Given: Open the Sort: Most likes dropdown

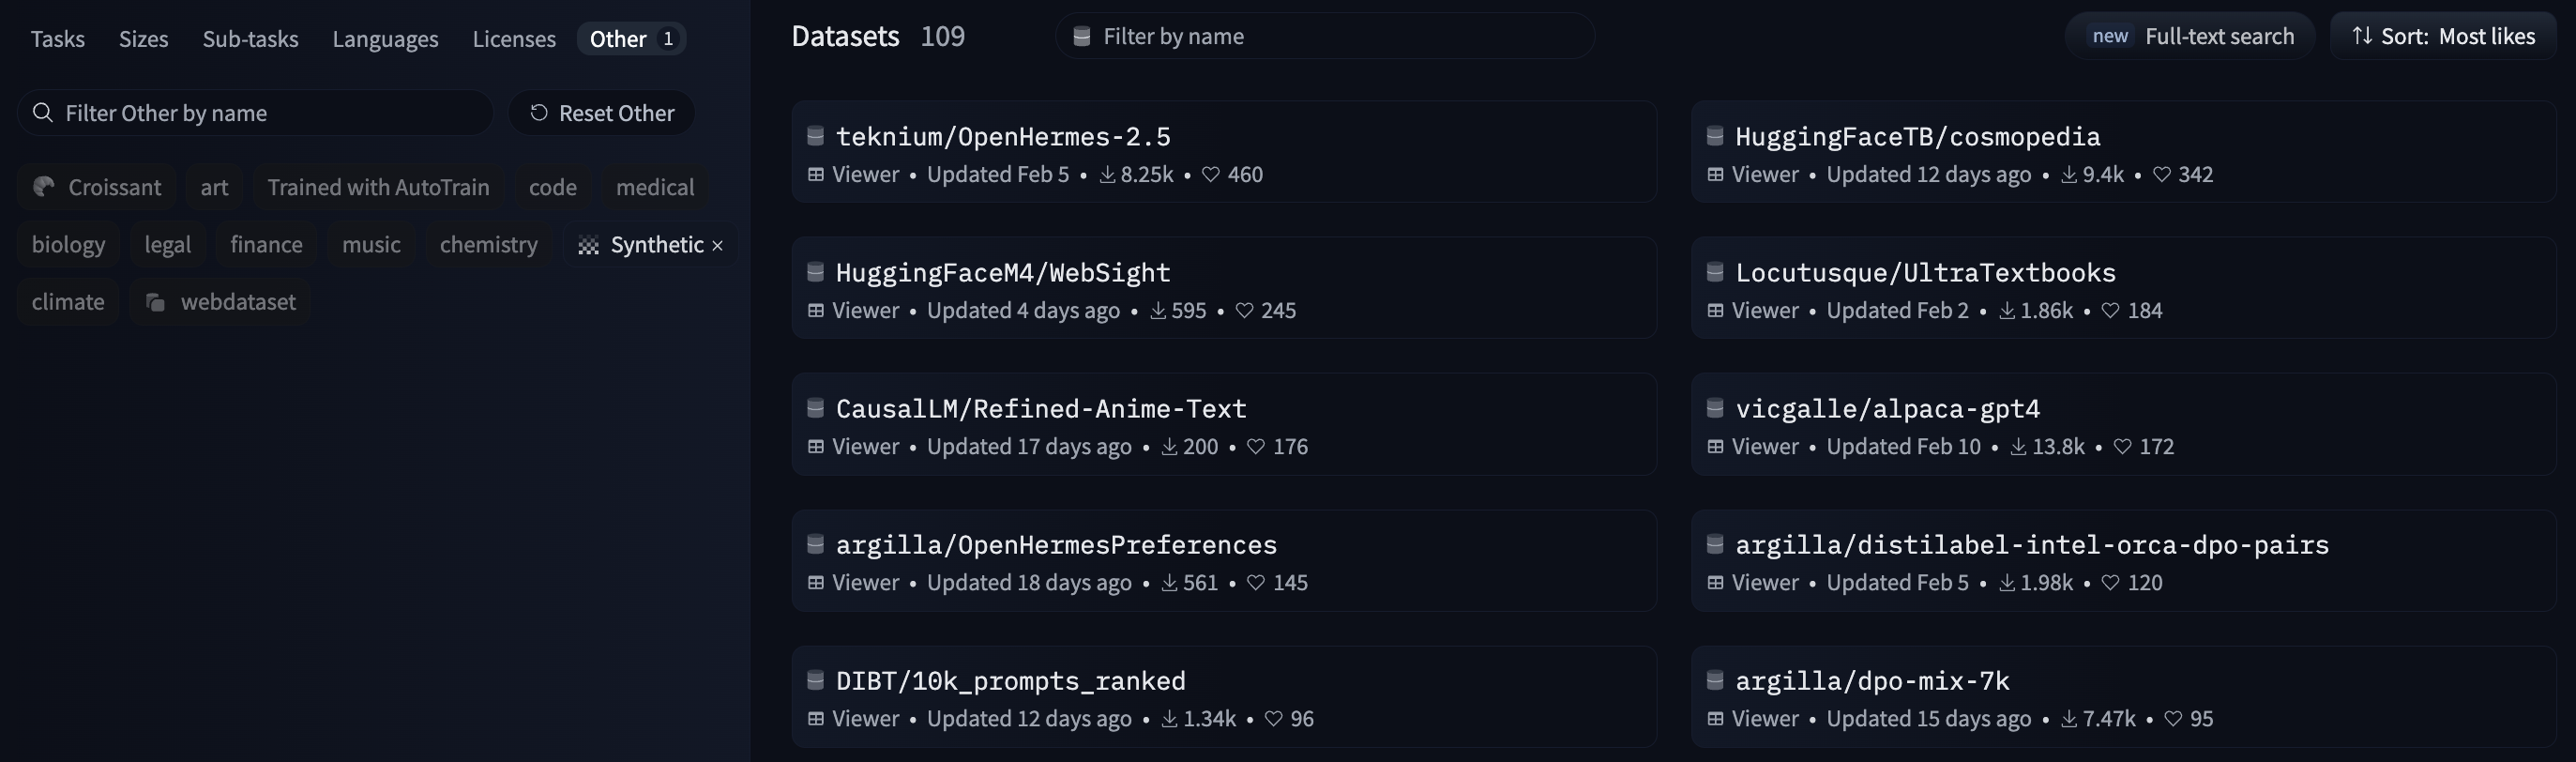Looking at the screenshot, I should pyautogui.click(x=2443, y=37).
